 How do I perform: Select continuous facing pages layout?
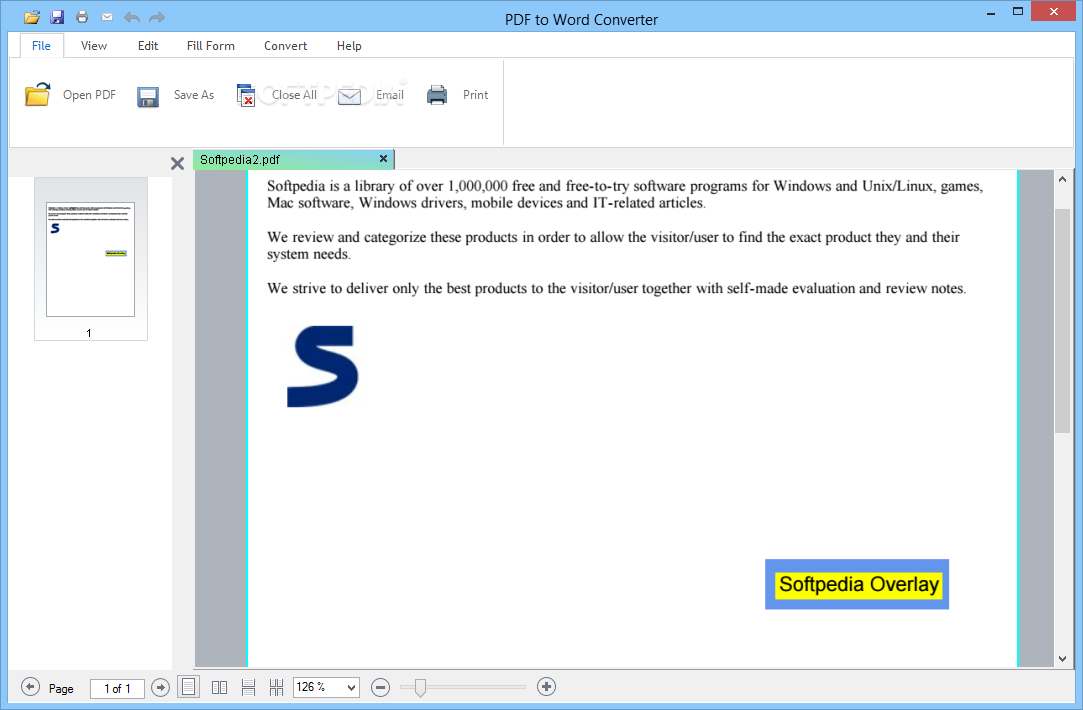click(x=276, y=687)
